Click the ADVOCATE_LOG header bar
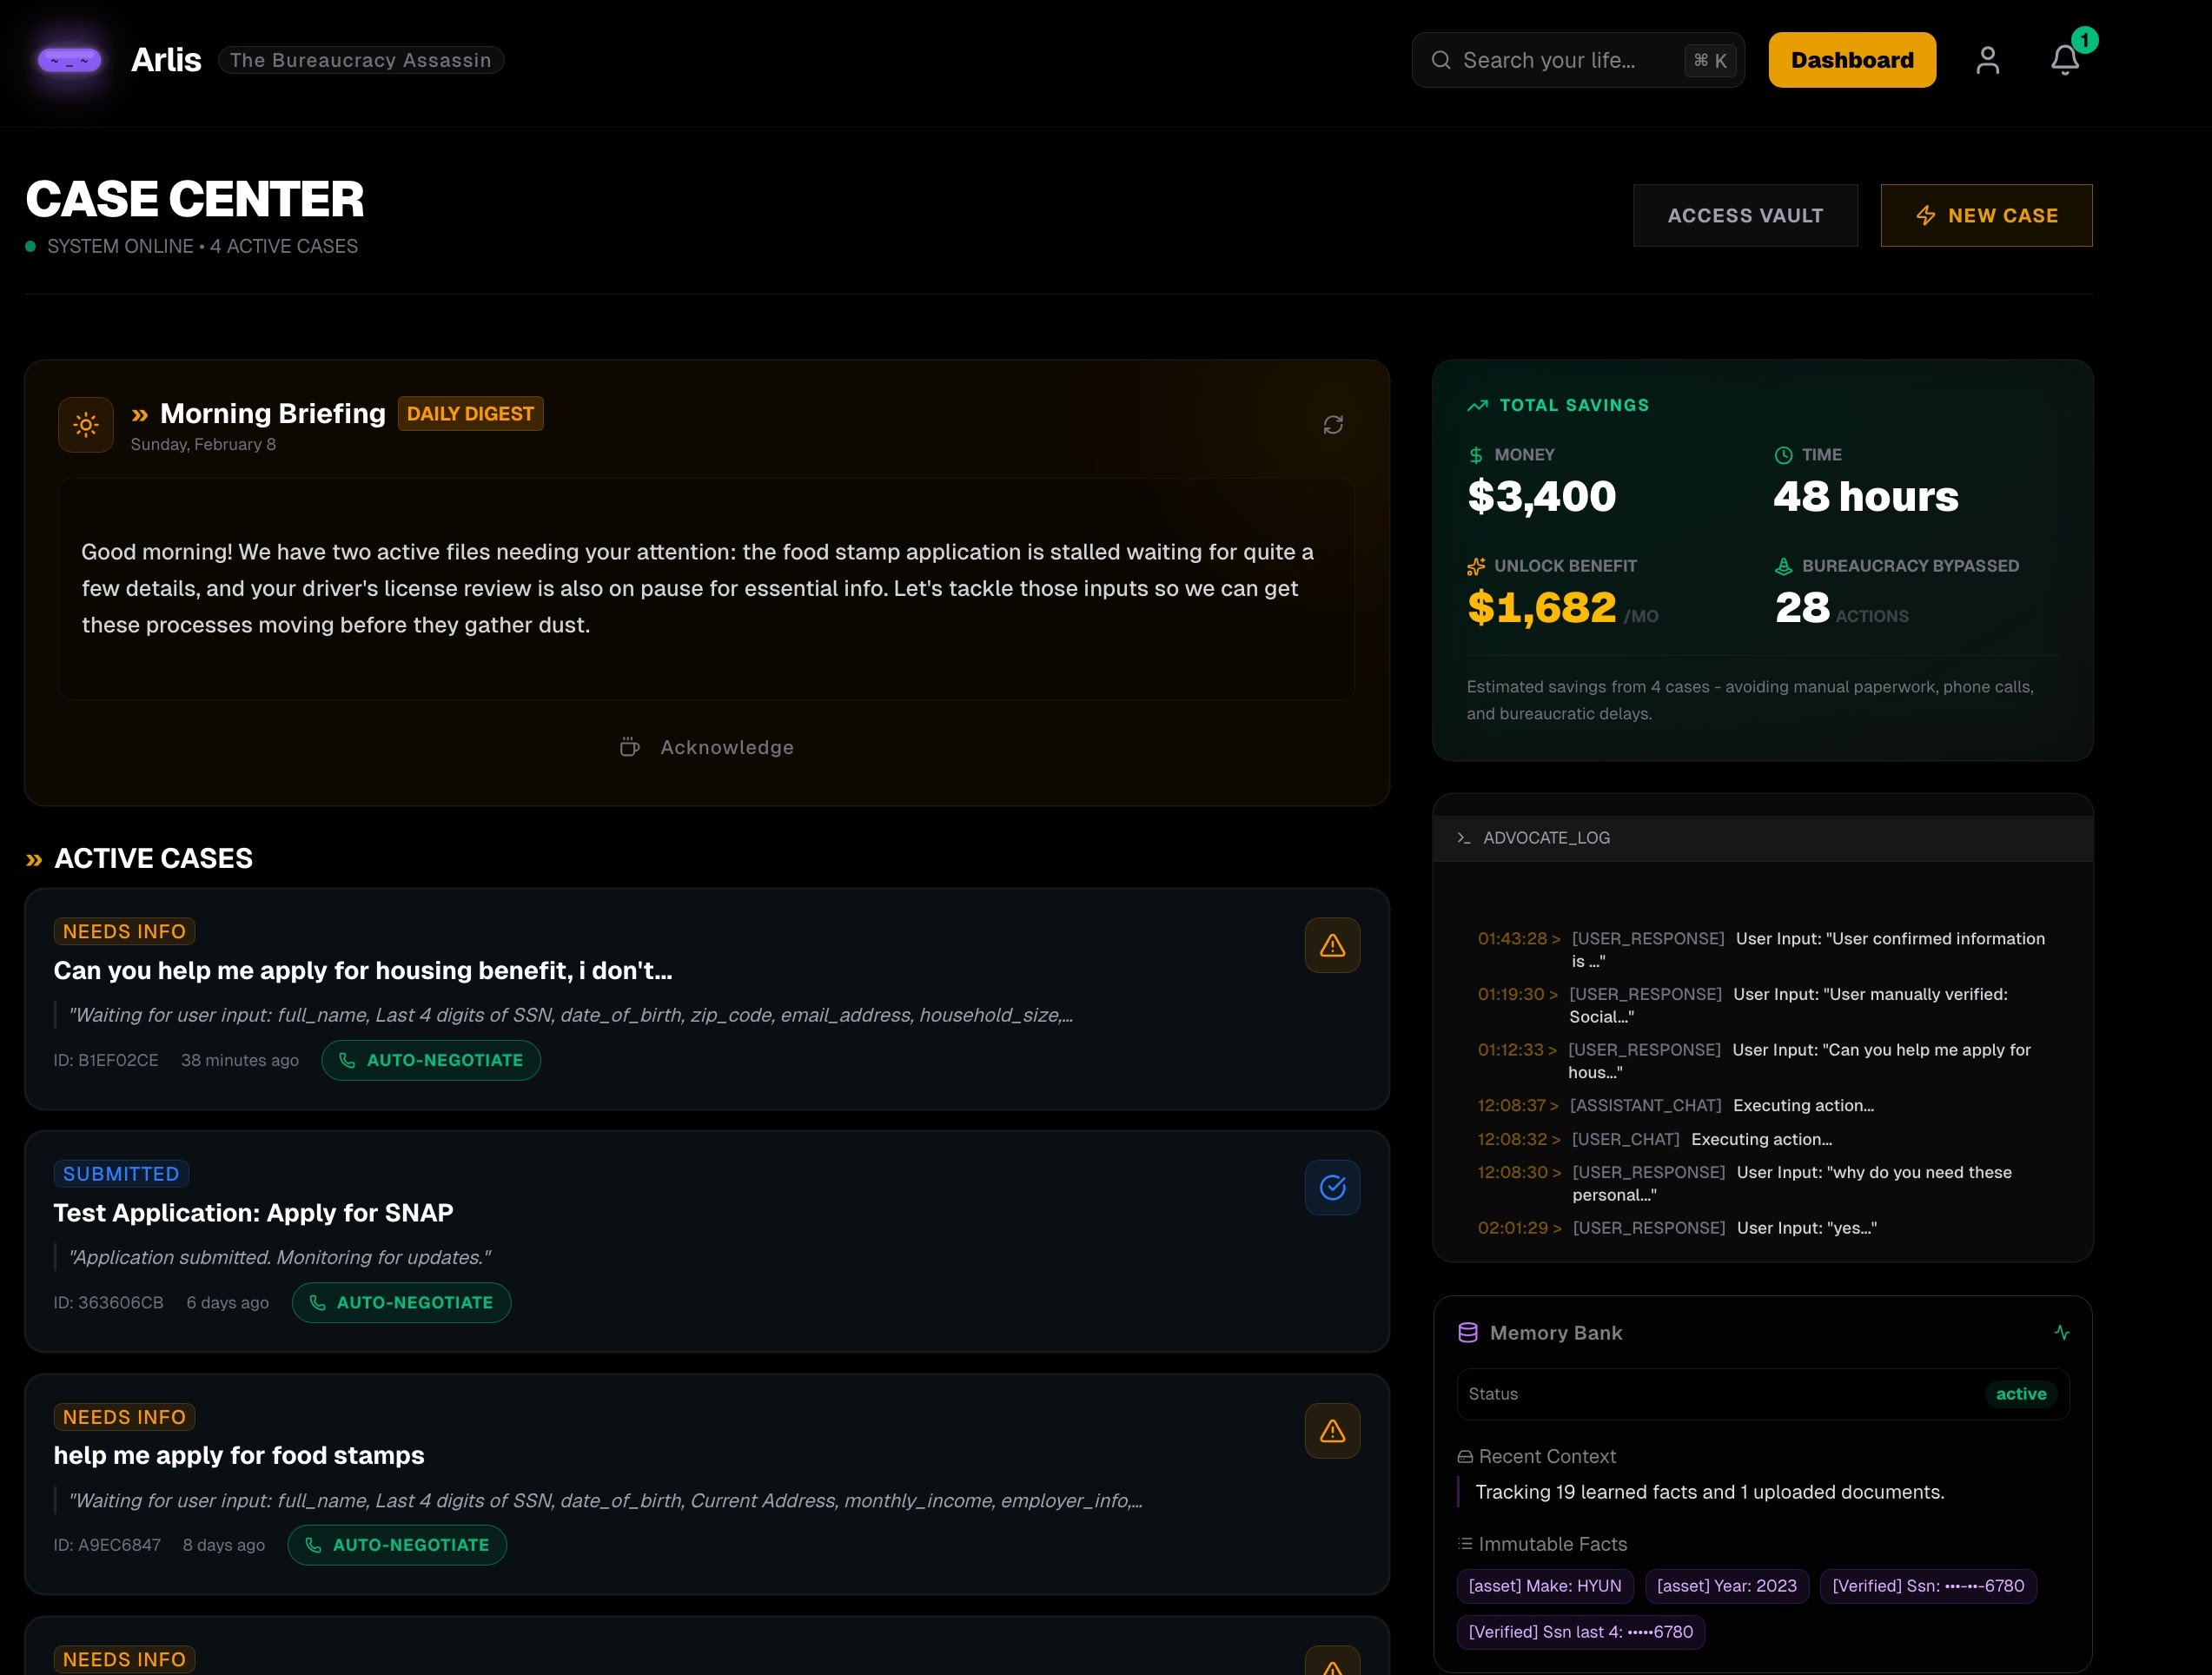 [1762, 838]
